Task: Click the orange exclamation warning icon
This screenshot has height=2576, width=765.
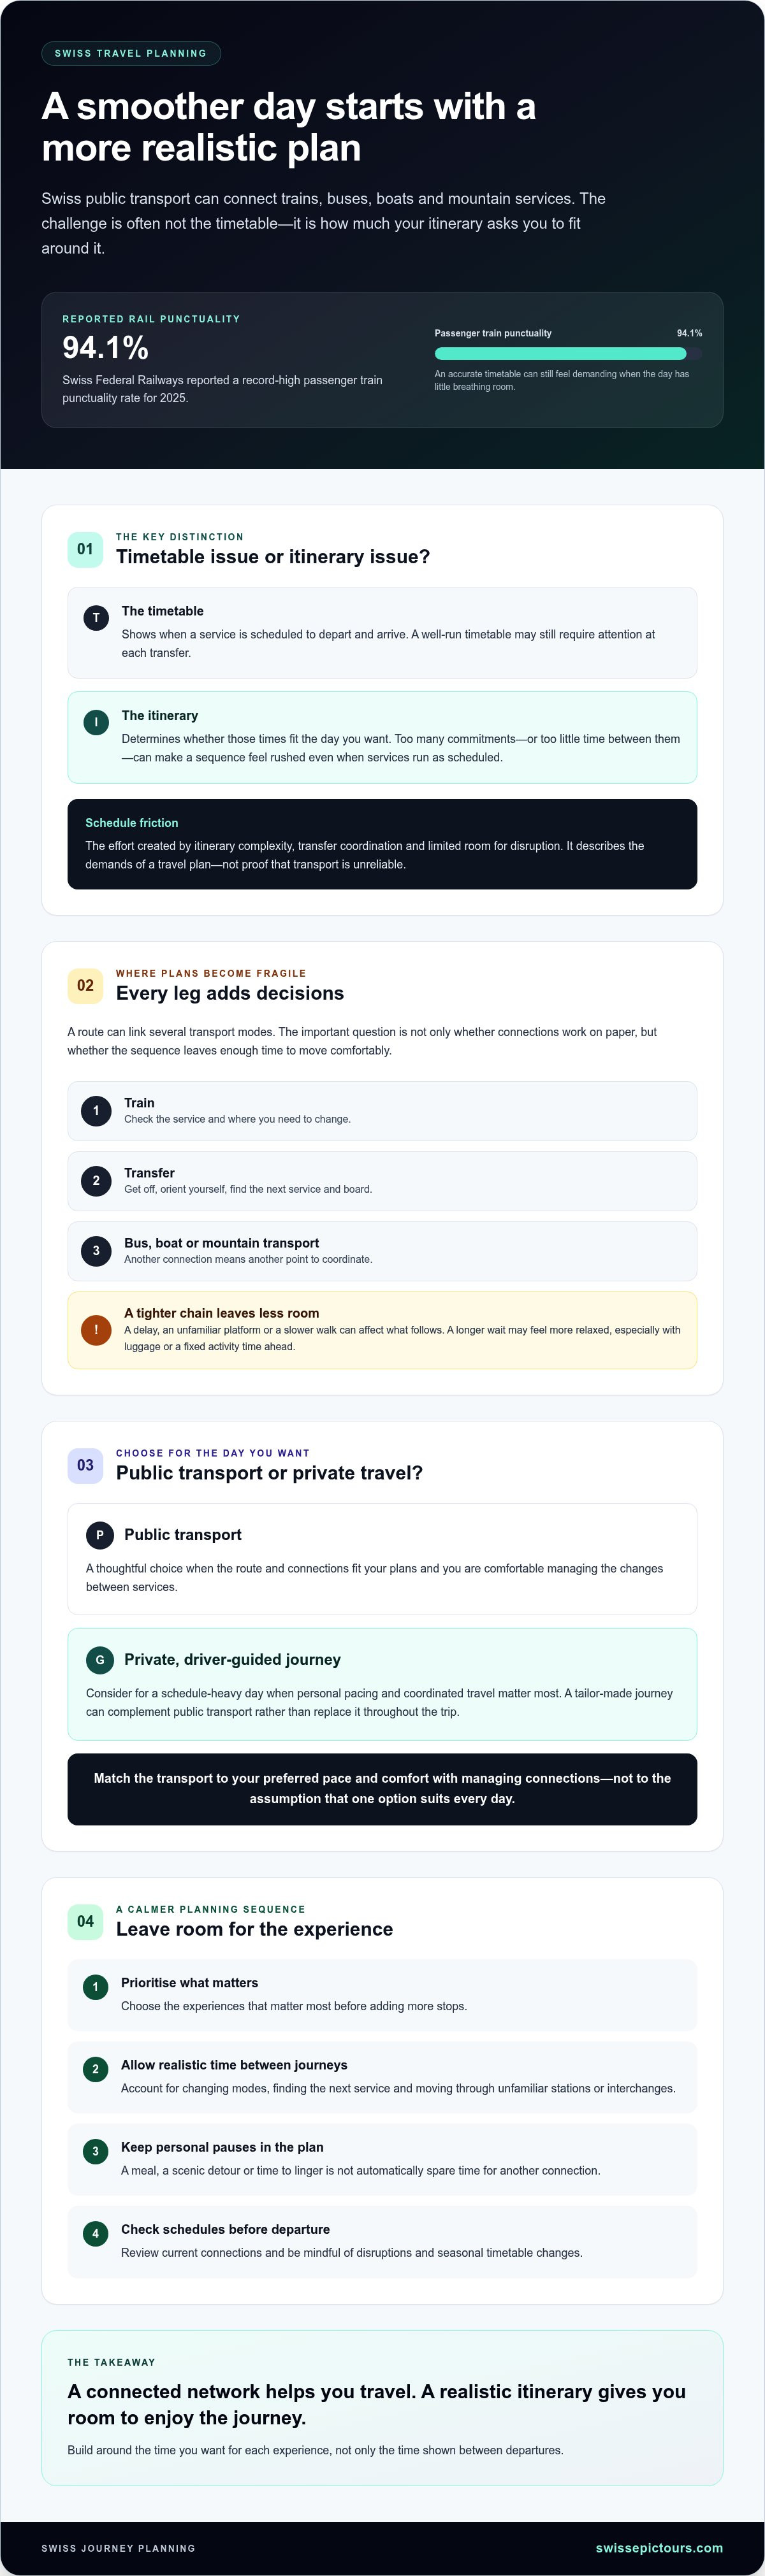Action: (96, 1330)
